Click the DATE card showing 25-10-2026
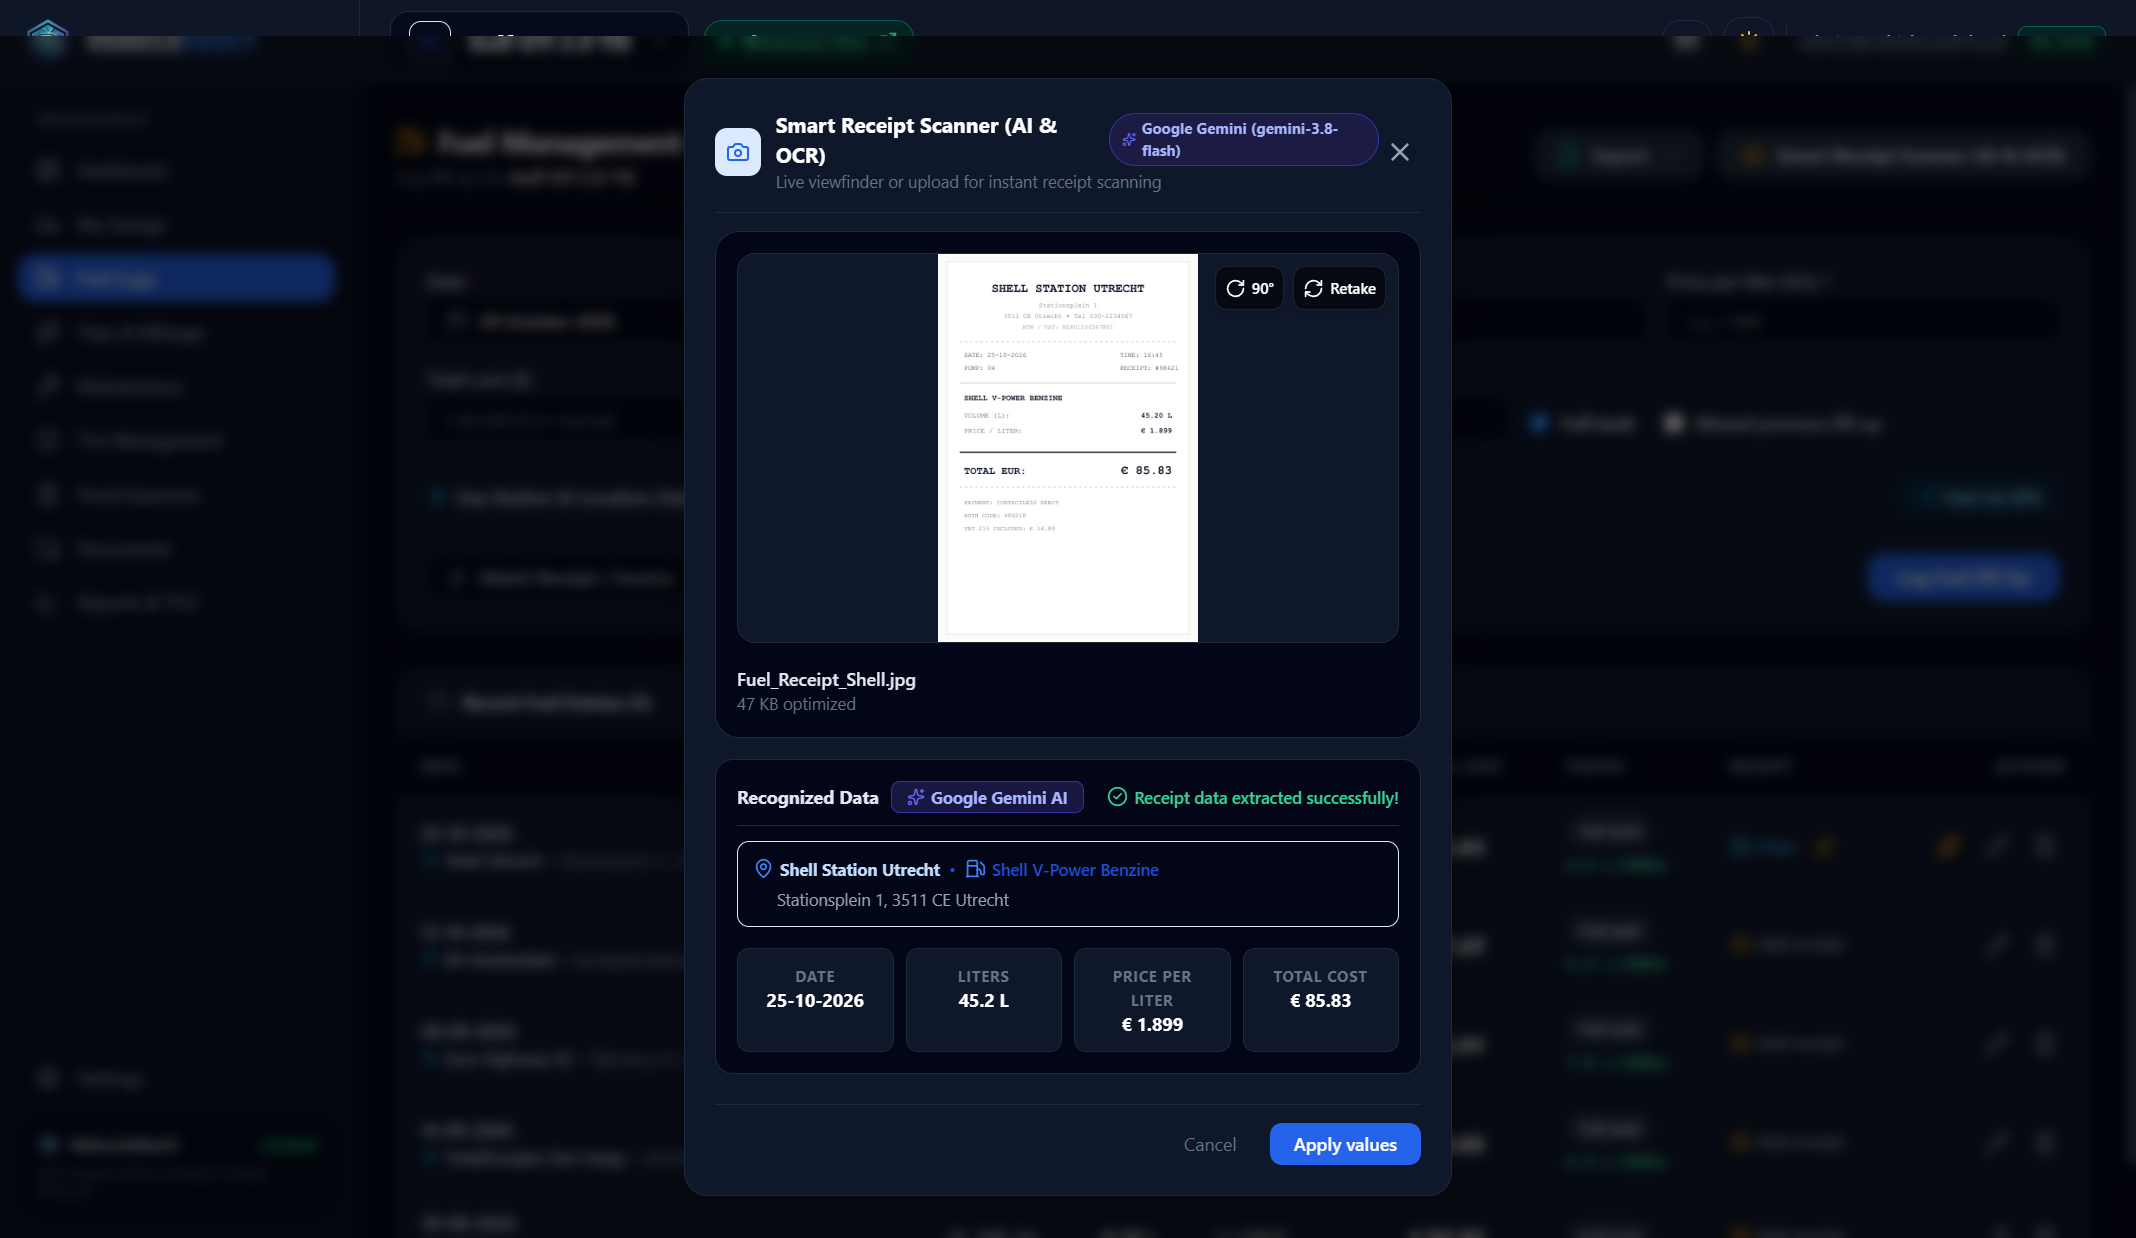This screenshot has width=2136, height=1238. click(815, 1000)
